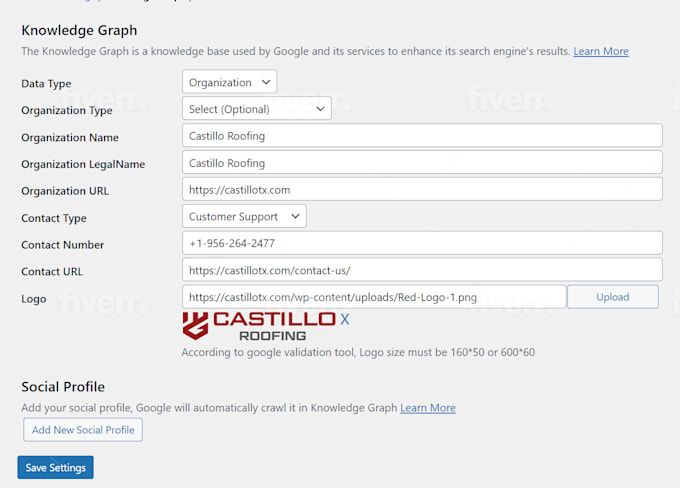Click the Social Profile heading
680x488 pixels.
click(x=63, y=387)
